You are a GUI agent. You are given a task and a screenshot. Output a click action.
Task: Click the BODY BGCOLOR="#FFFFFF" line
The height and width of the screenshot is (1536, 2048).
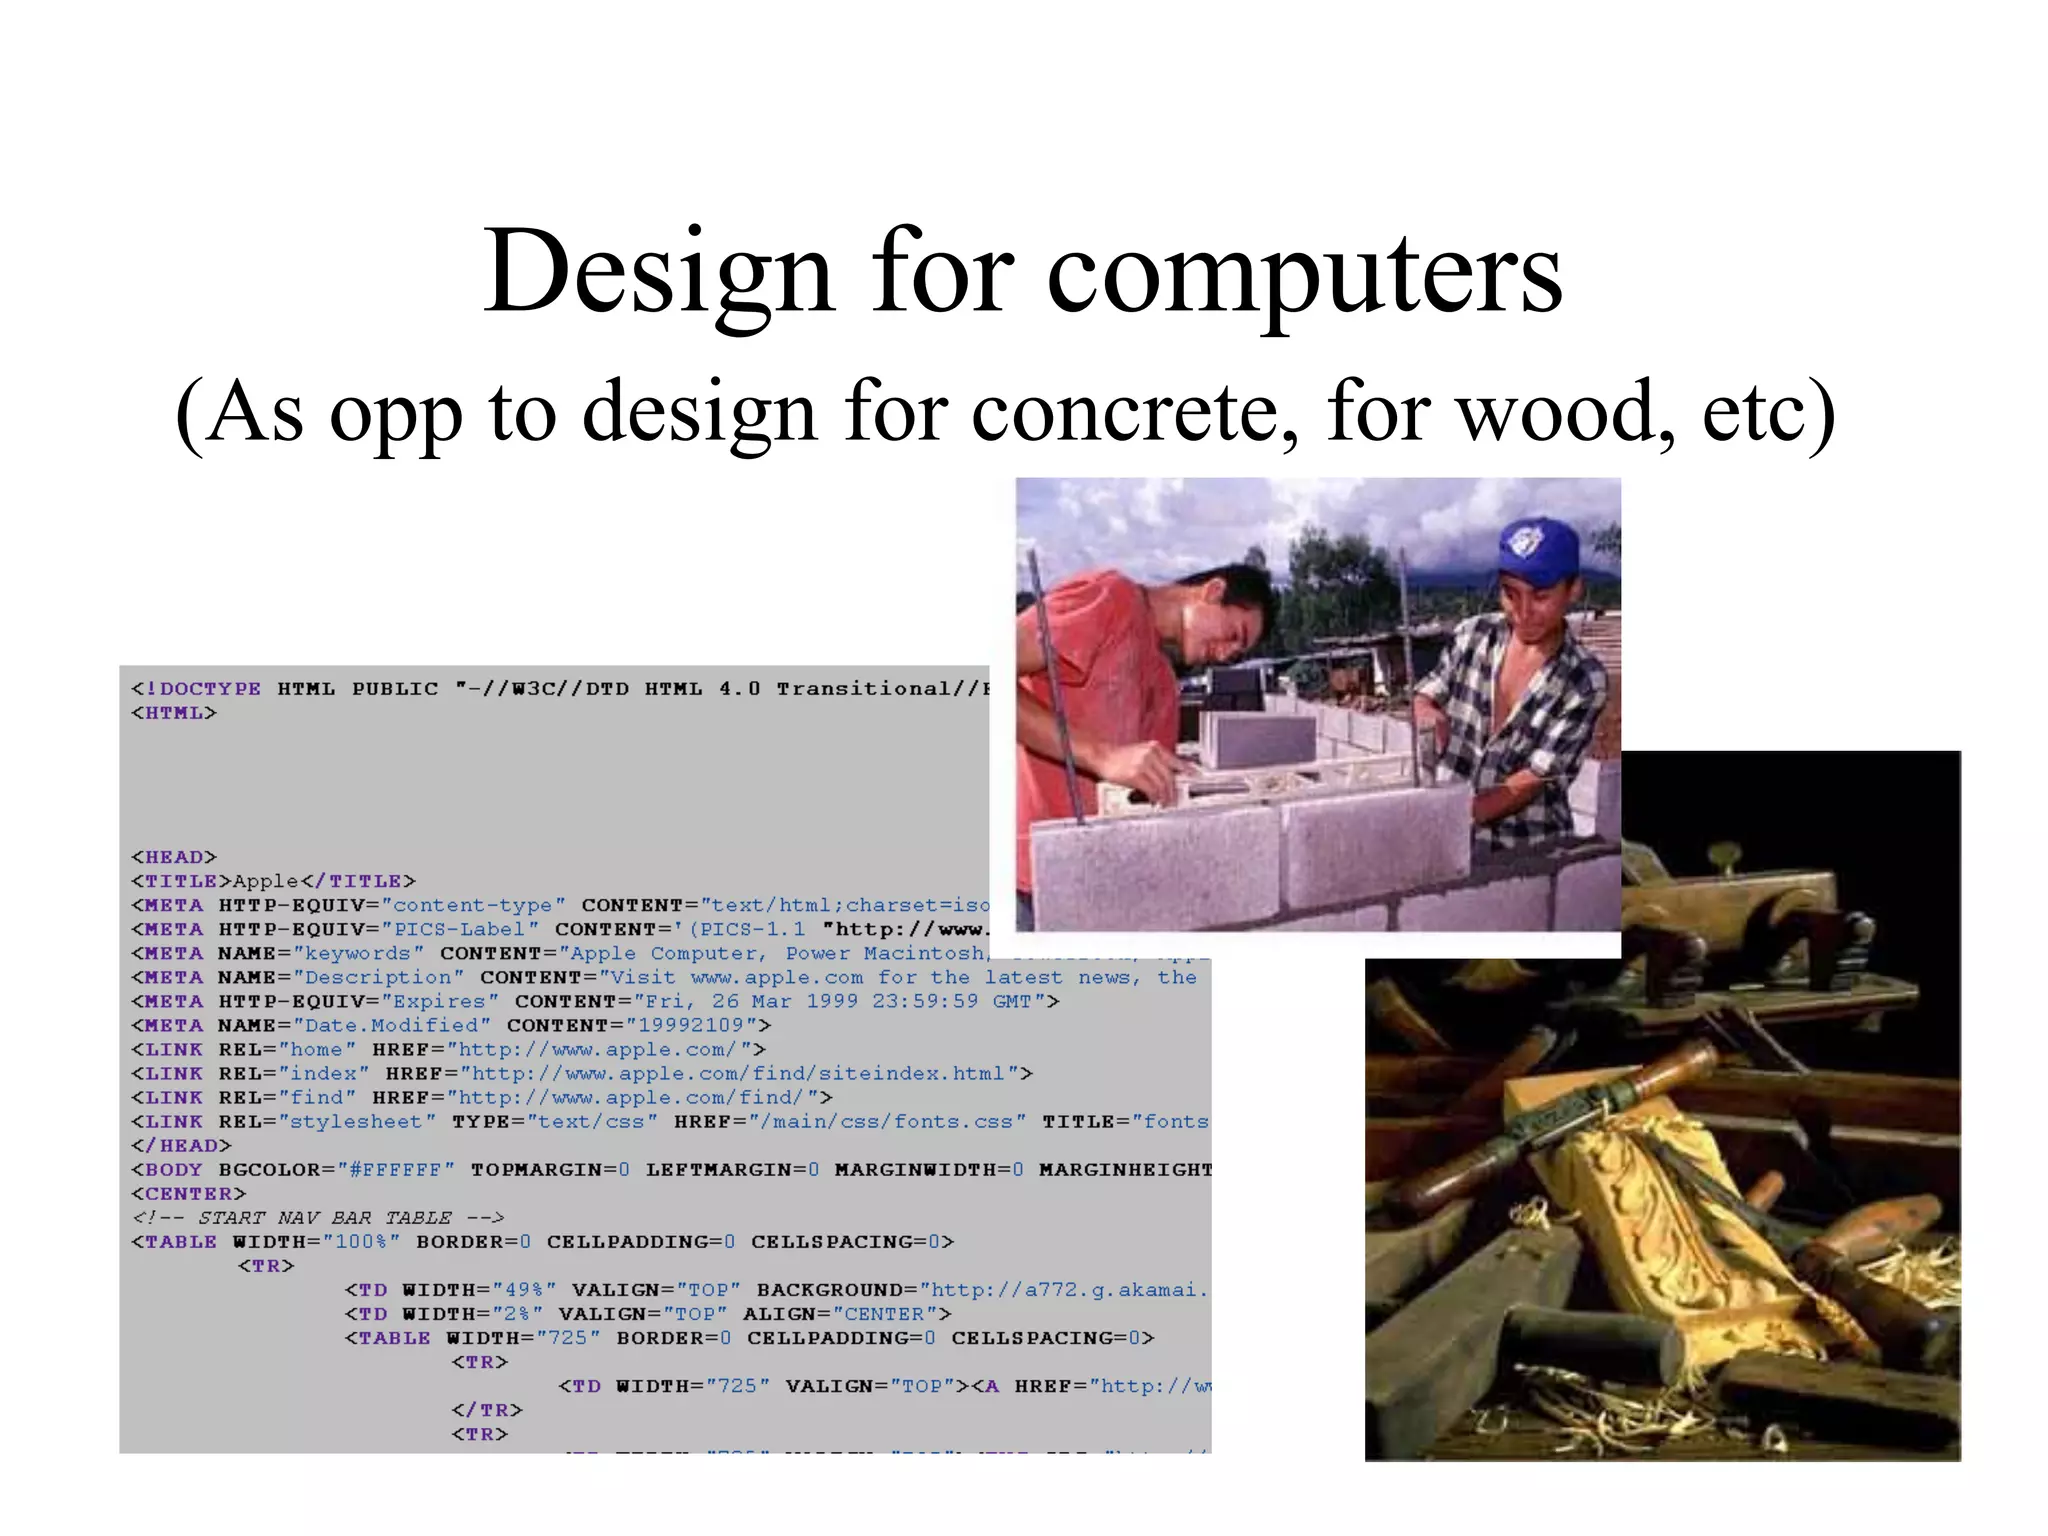tap(671, 1169)
